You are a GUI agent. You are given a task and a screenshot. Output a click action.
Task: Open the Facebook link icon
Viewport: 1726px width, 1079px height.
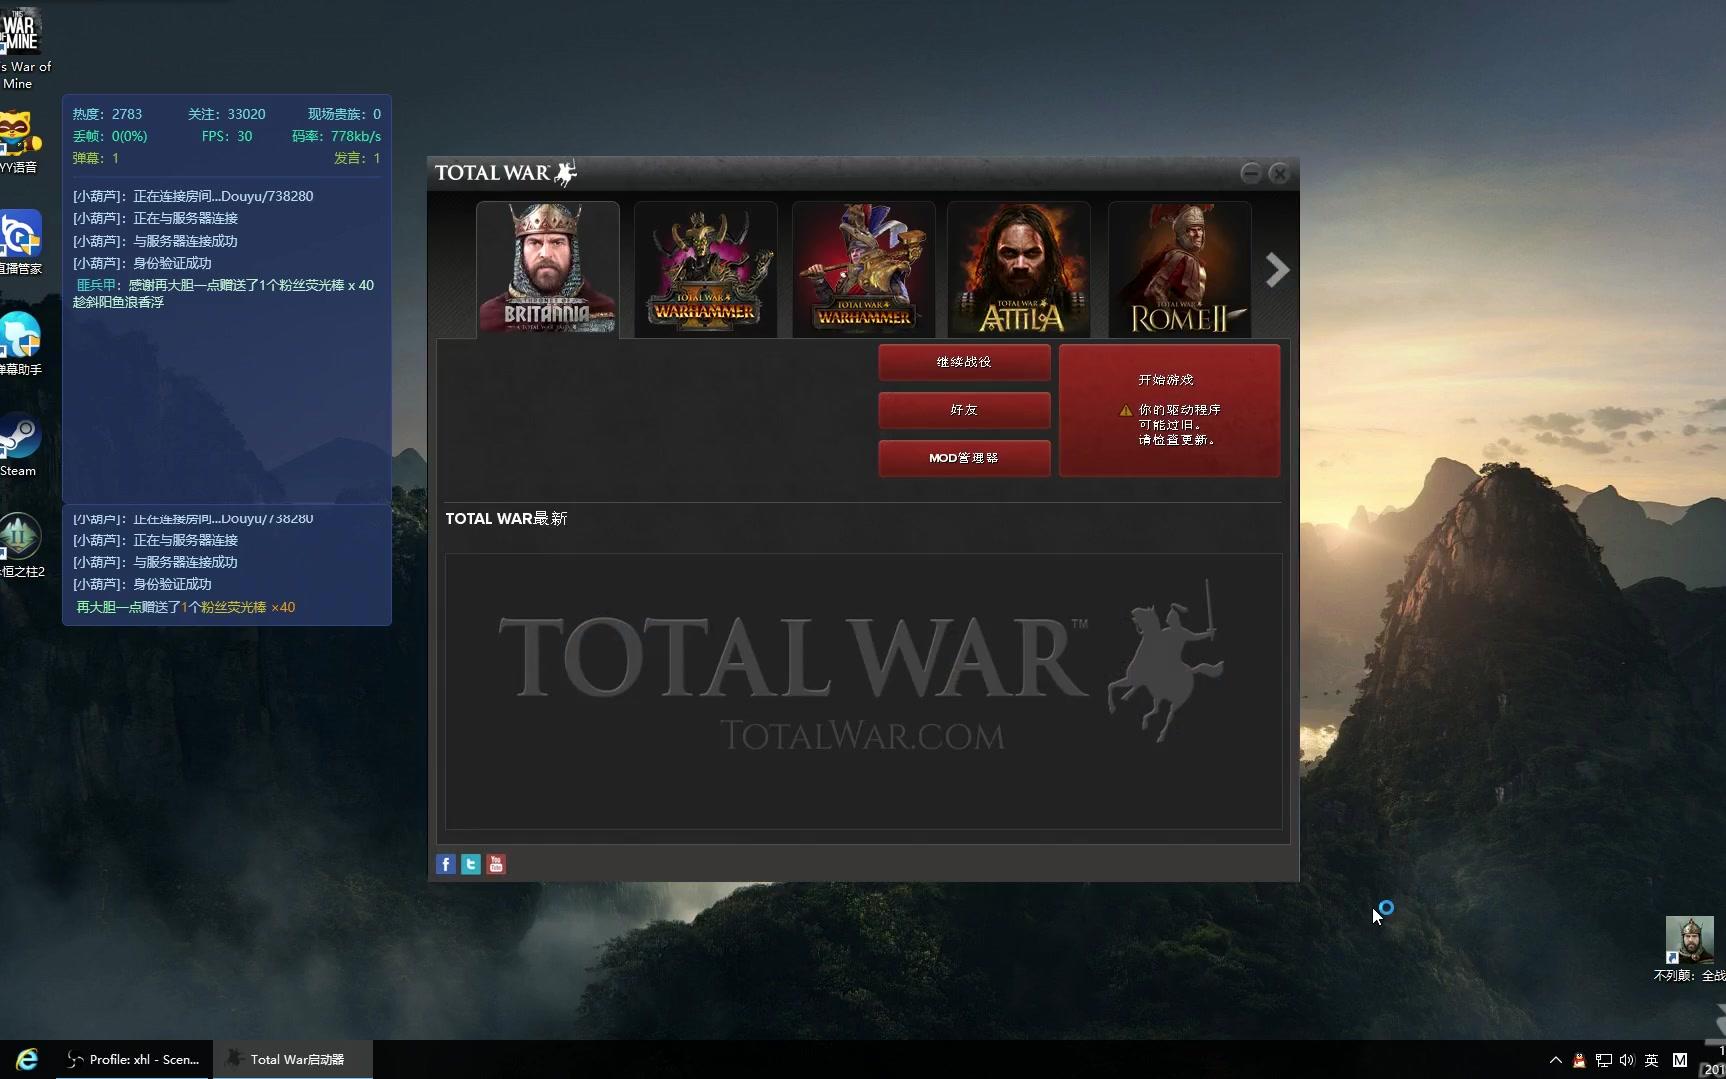pyautogui.click(x=446, y=864)
